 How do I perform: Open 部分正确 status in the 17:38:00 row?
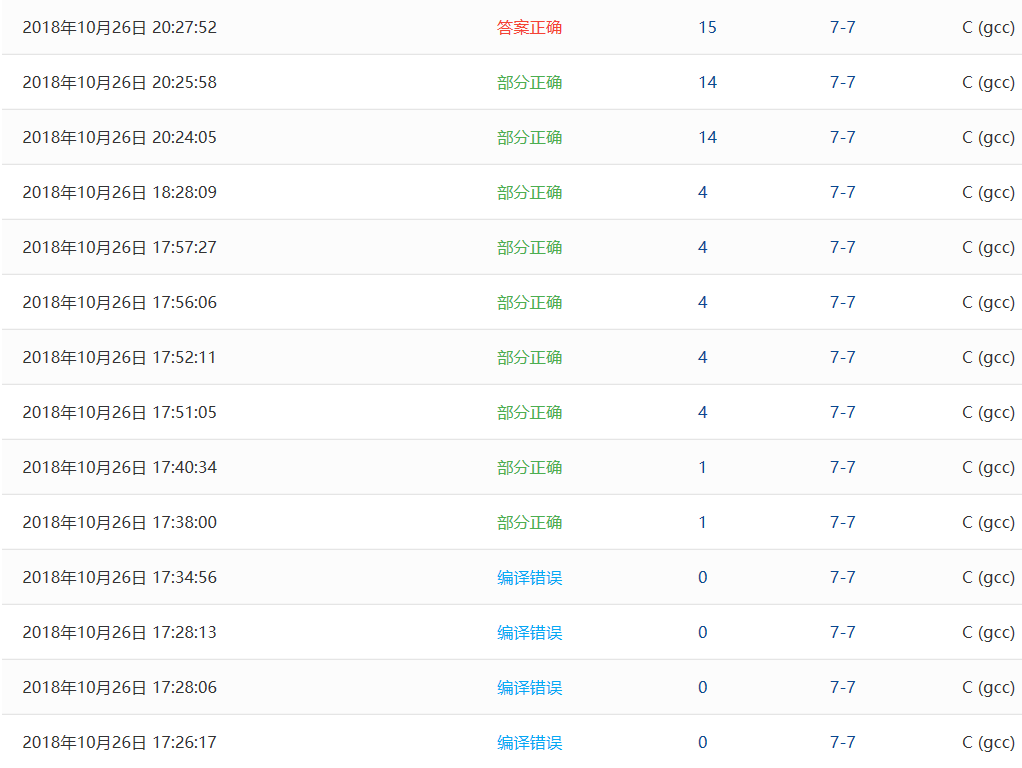pyautogui.click(x=529, y=522)
